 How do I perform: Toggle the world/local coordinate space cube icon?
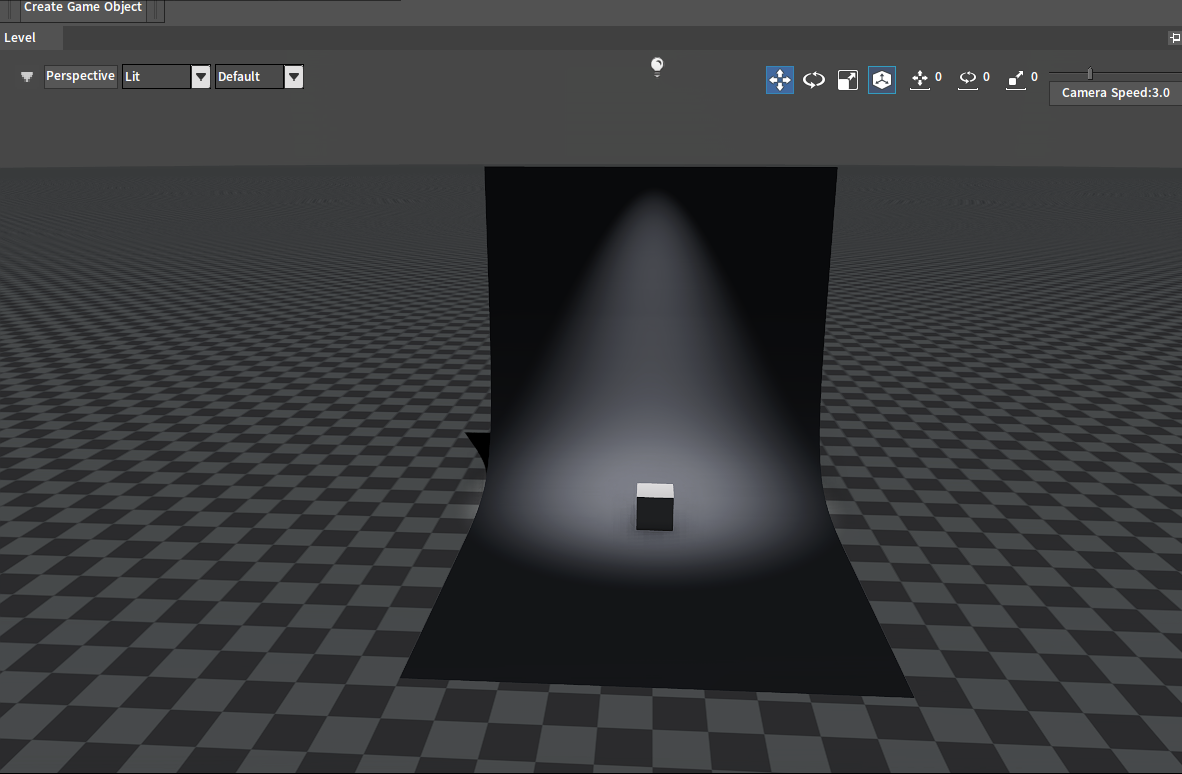[881, 80]
